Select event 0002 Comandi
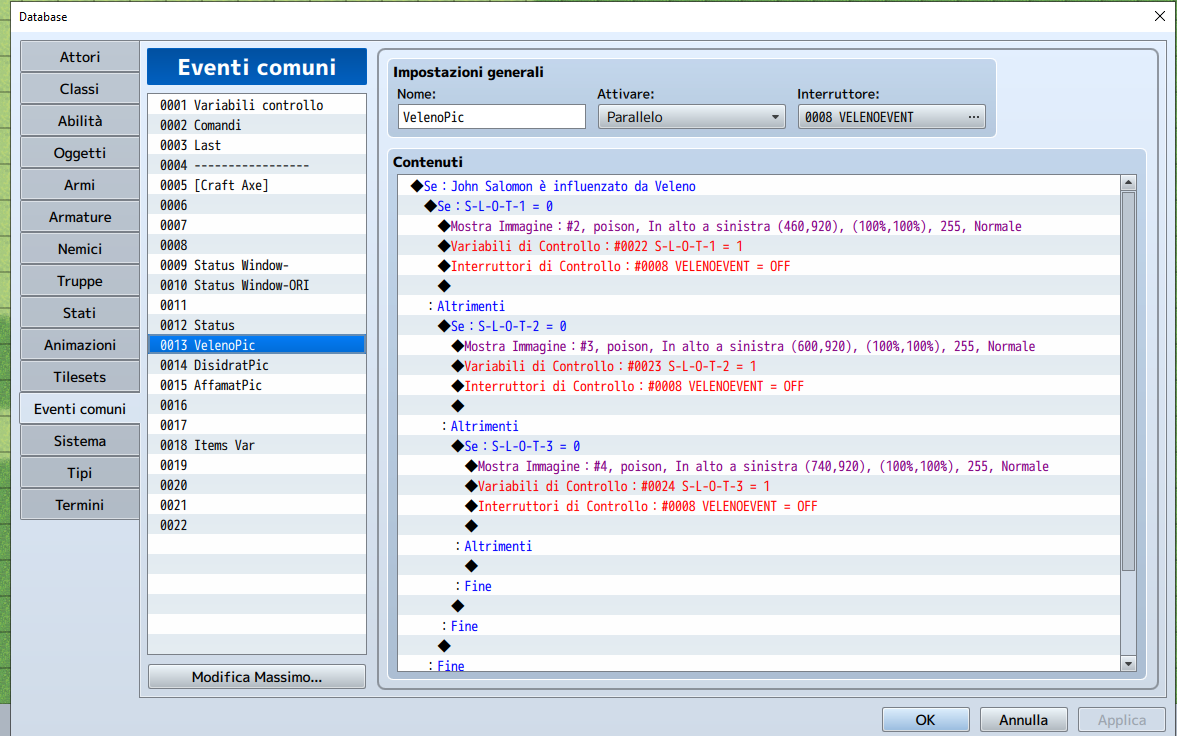Screen dimensions: 1177x736 (x=257, y=125)
